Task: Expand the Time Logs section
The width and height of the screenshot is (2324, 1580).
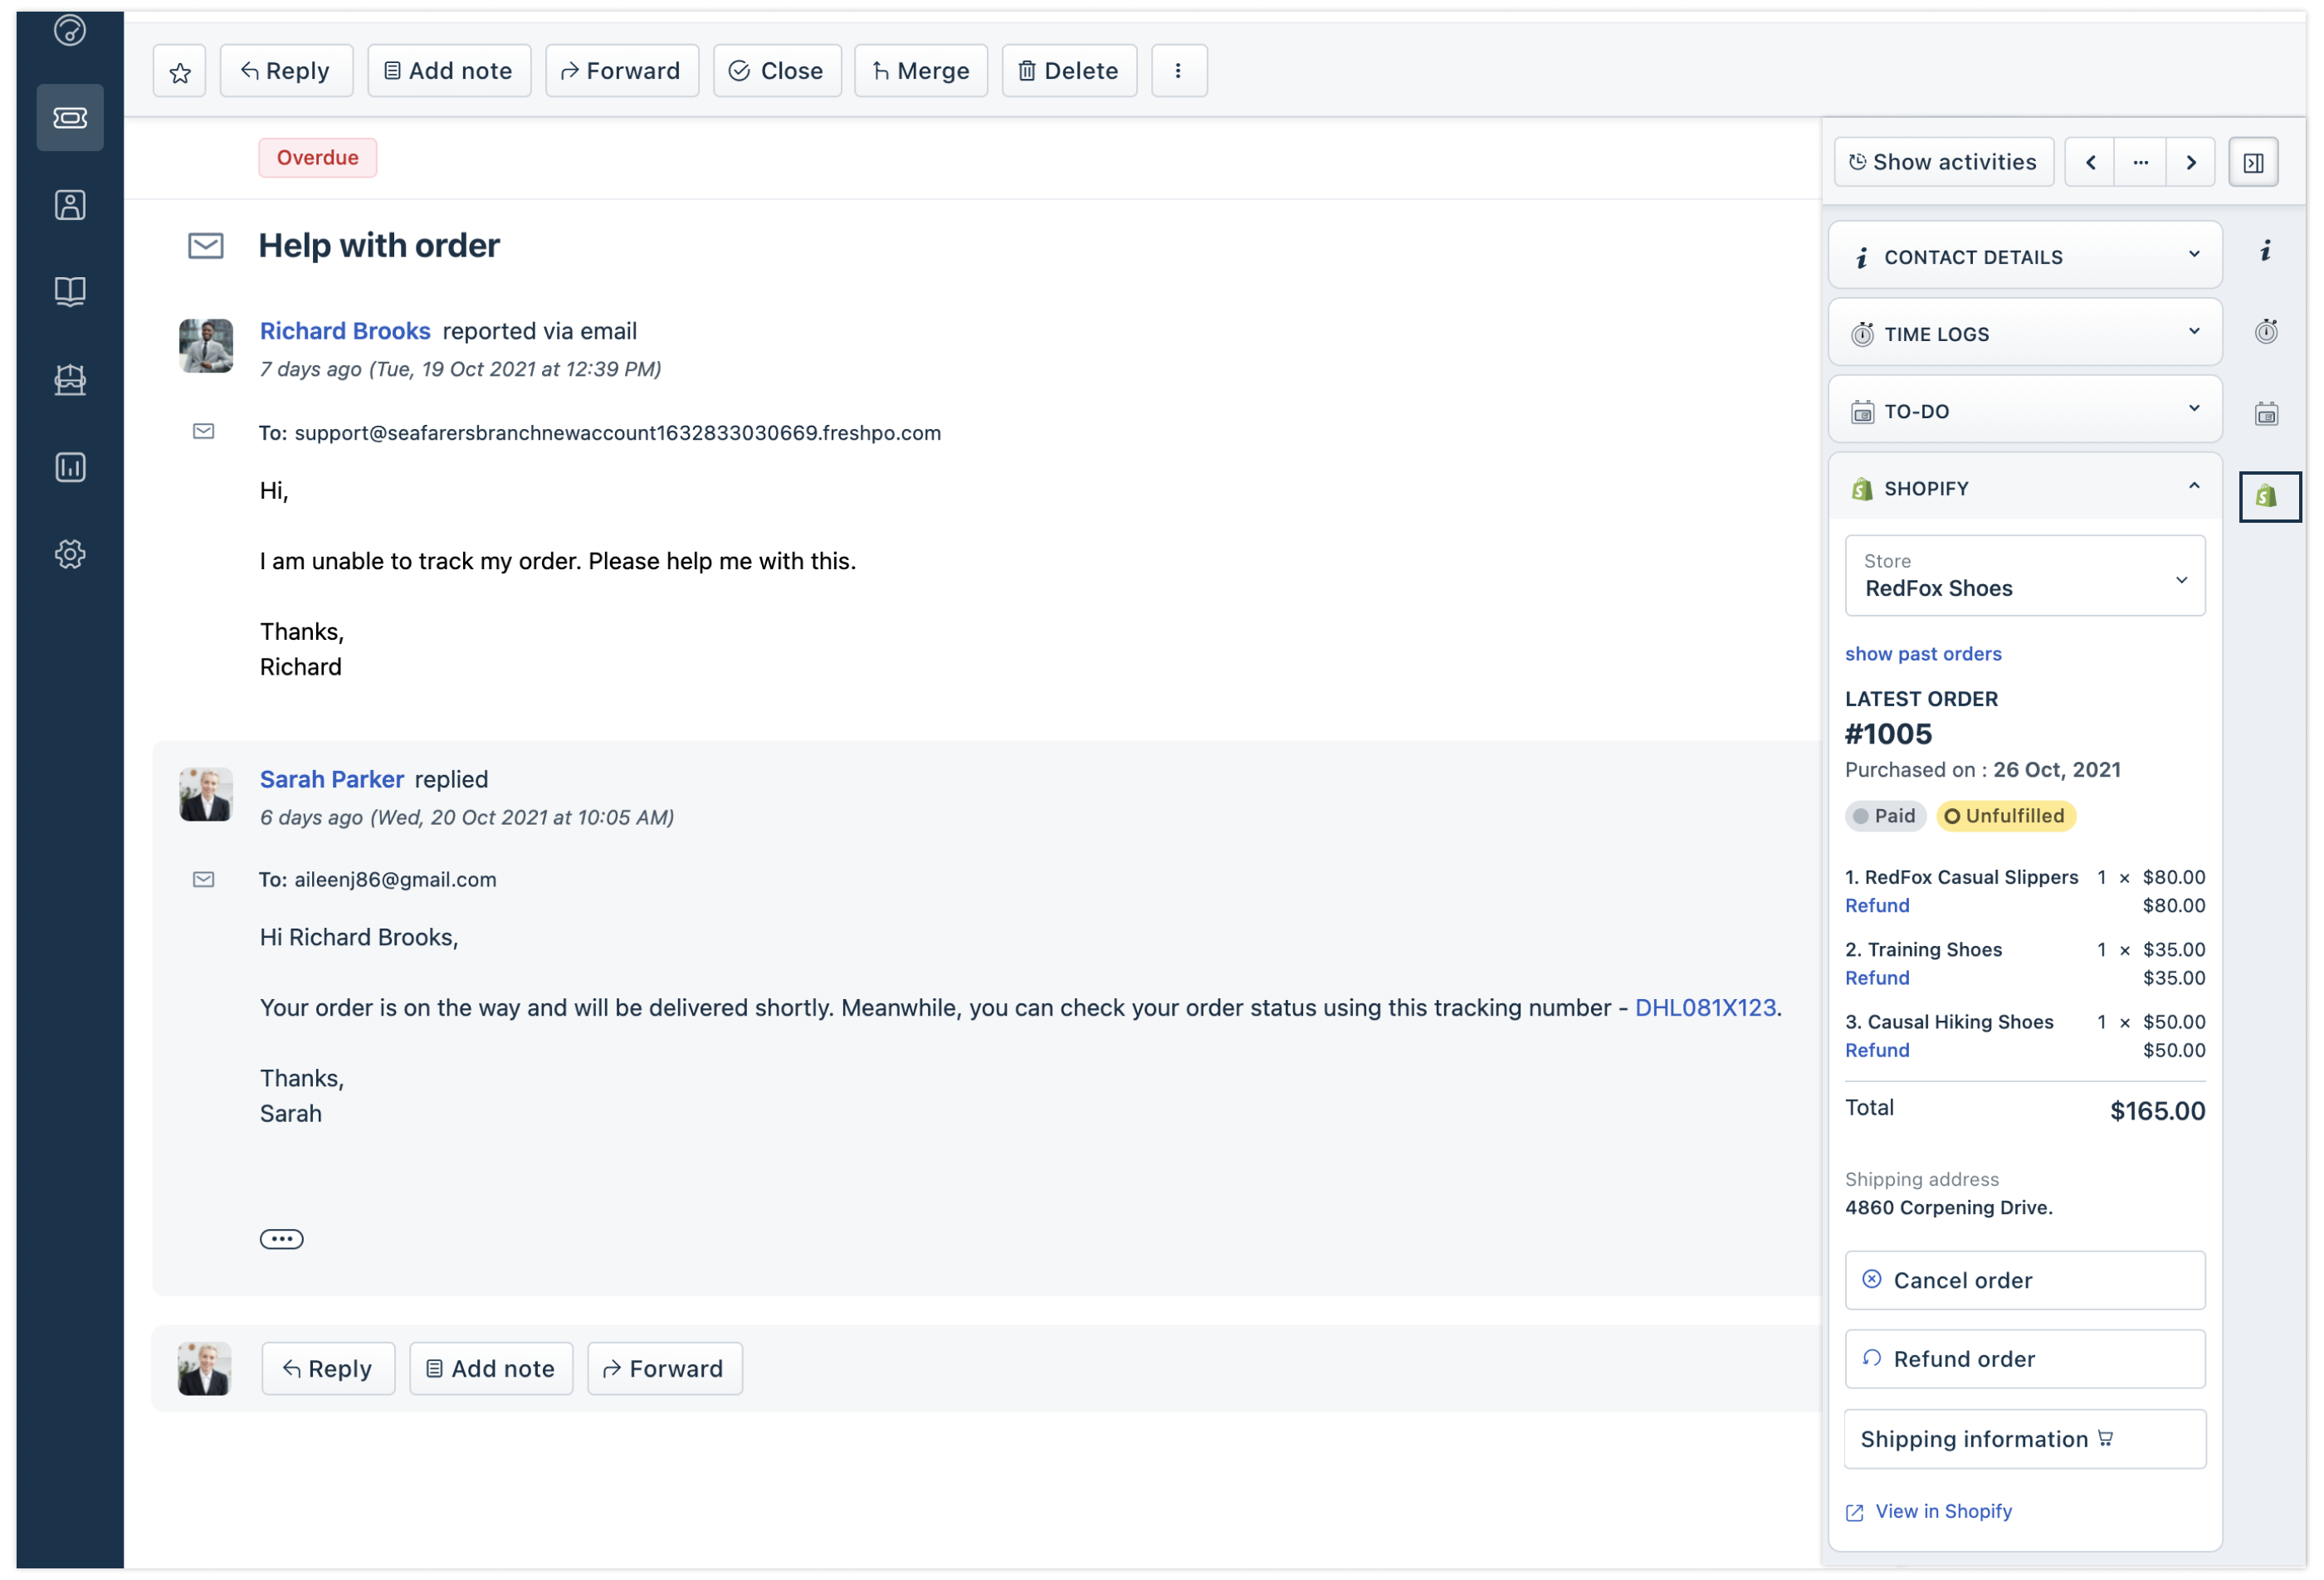Action: (x=2025, y=333)
